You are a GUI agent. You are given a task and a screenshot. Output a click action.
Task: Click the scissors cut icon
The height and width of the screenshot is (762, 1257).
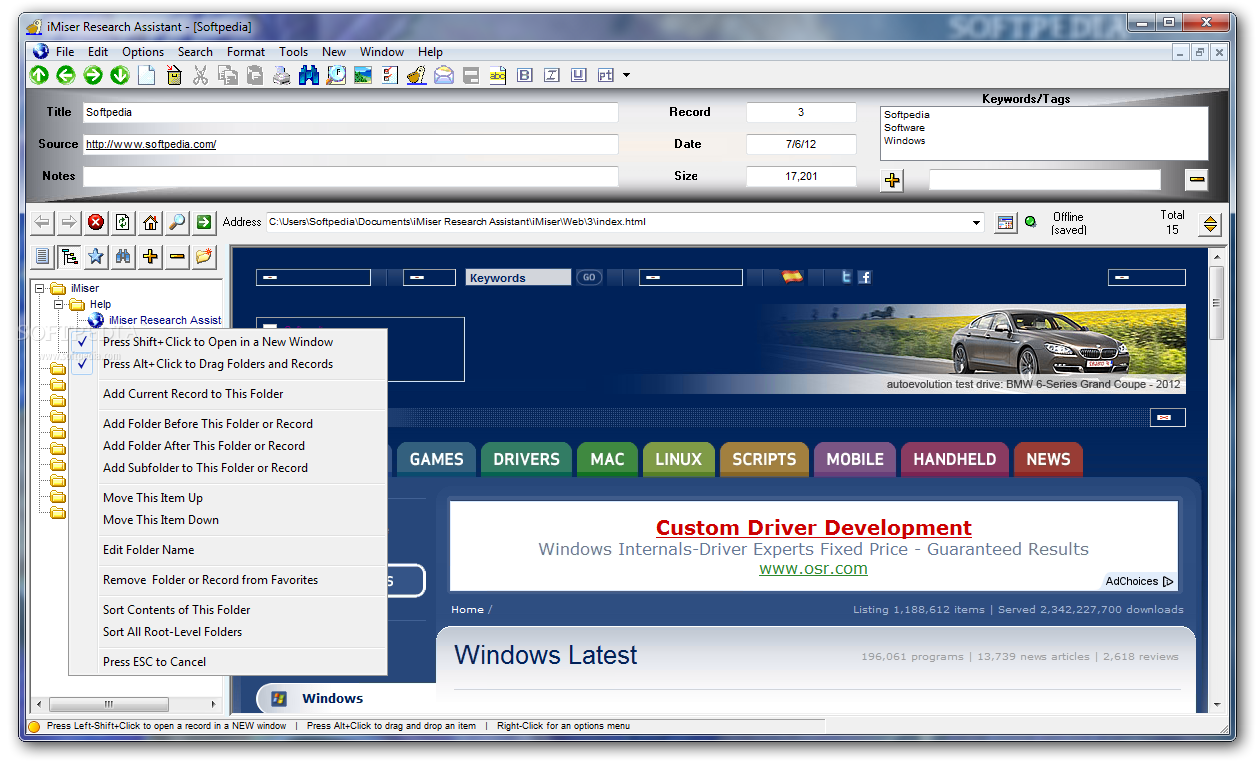pyautogui.click(x=201, y=75)
